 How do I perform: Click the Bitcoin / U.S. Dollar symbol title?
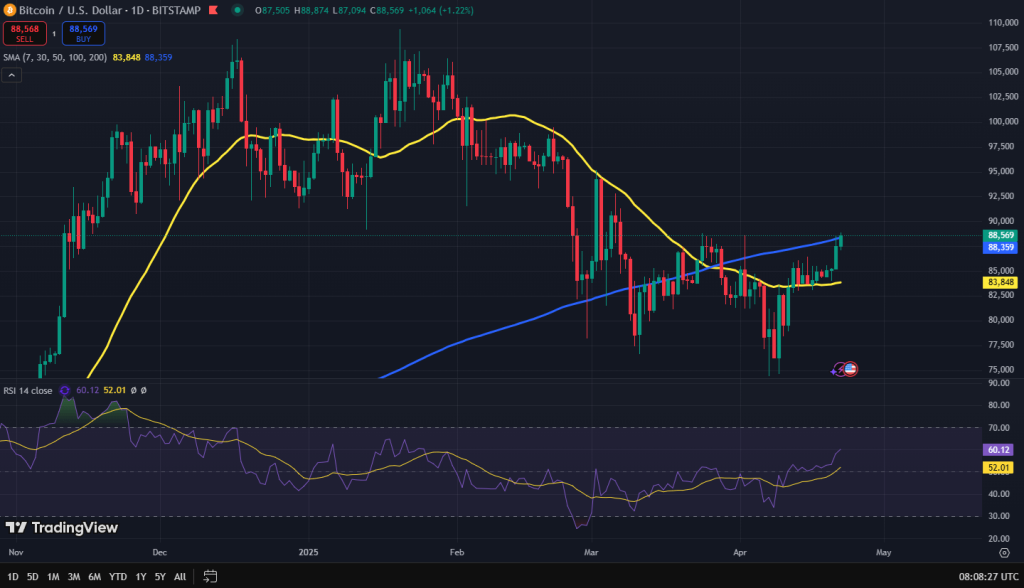[71, 10]
